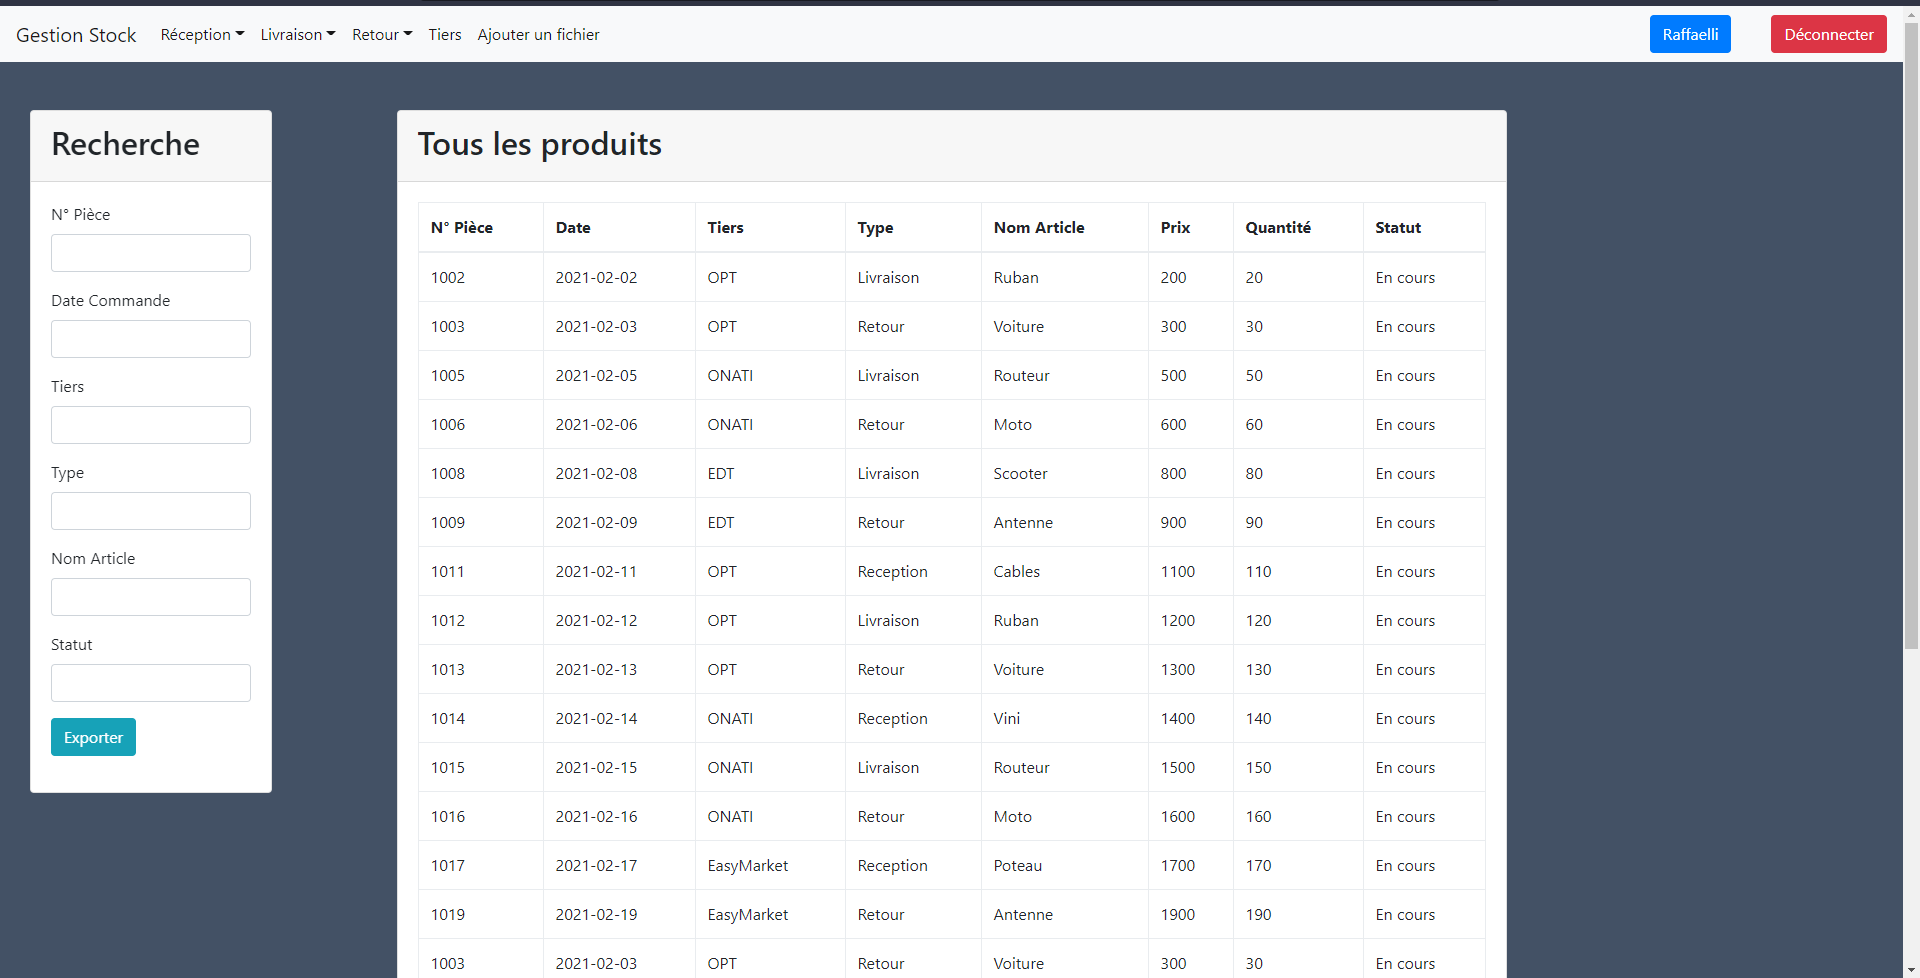1920x978 pixels.
Task: Open the Retour navigation dropdown
Action: tap(381, 34)
